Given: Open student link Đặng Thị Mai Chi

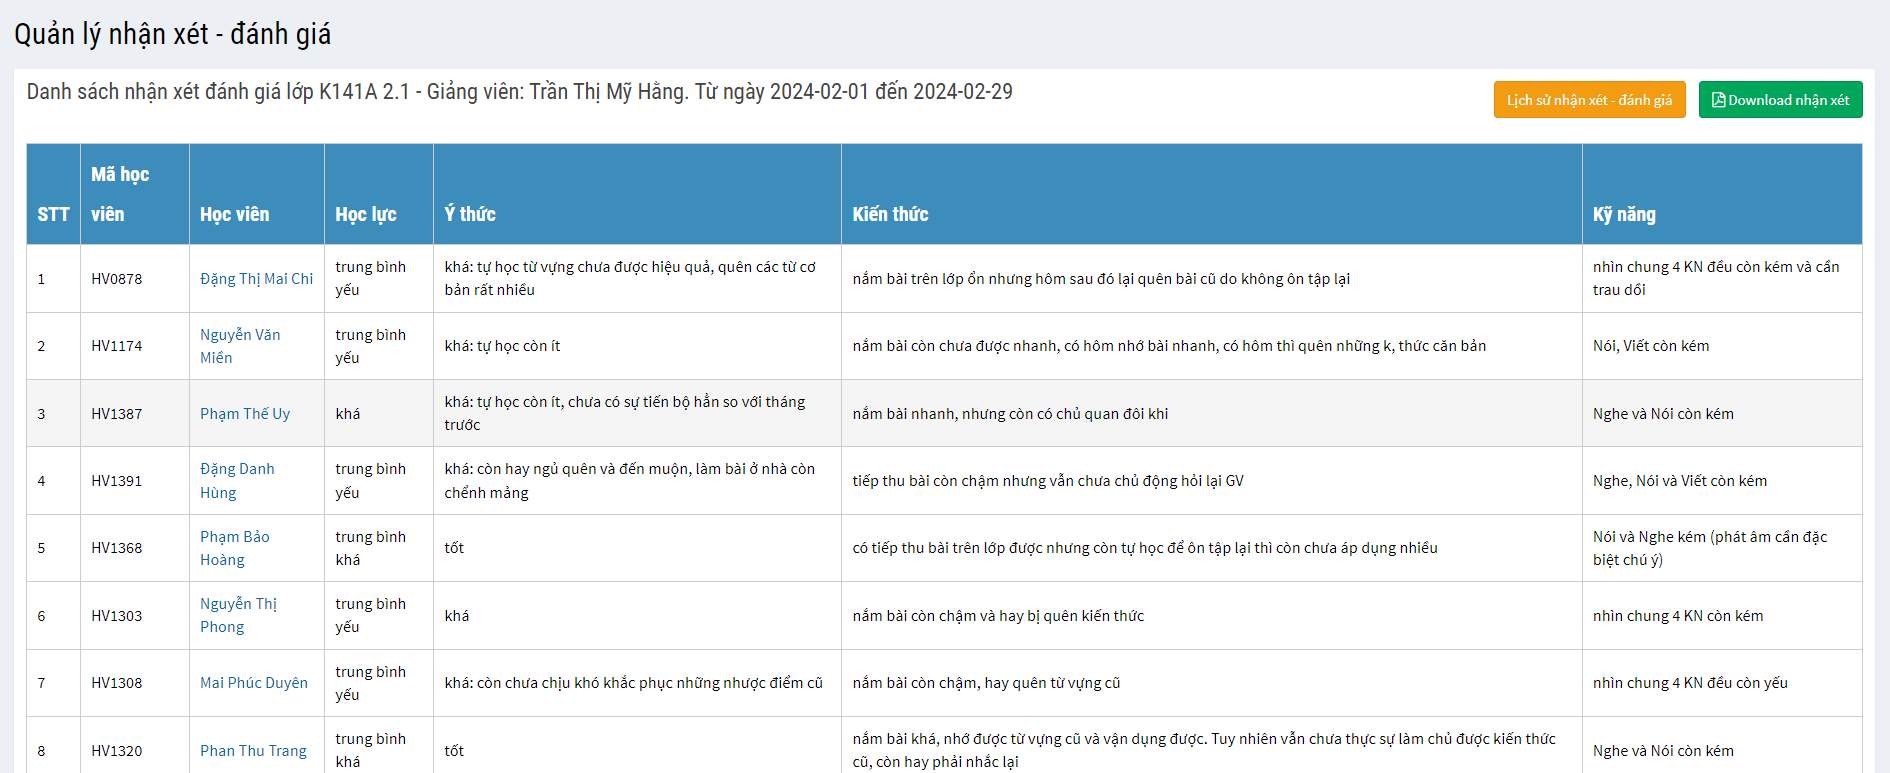Looking at the screenshot, I should (256, 279).
